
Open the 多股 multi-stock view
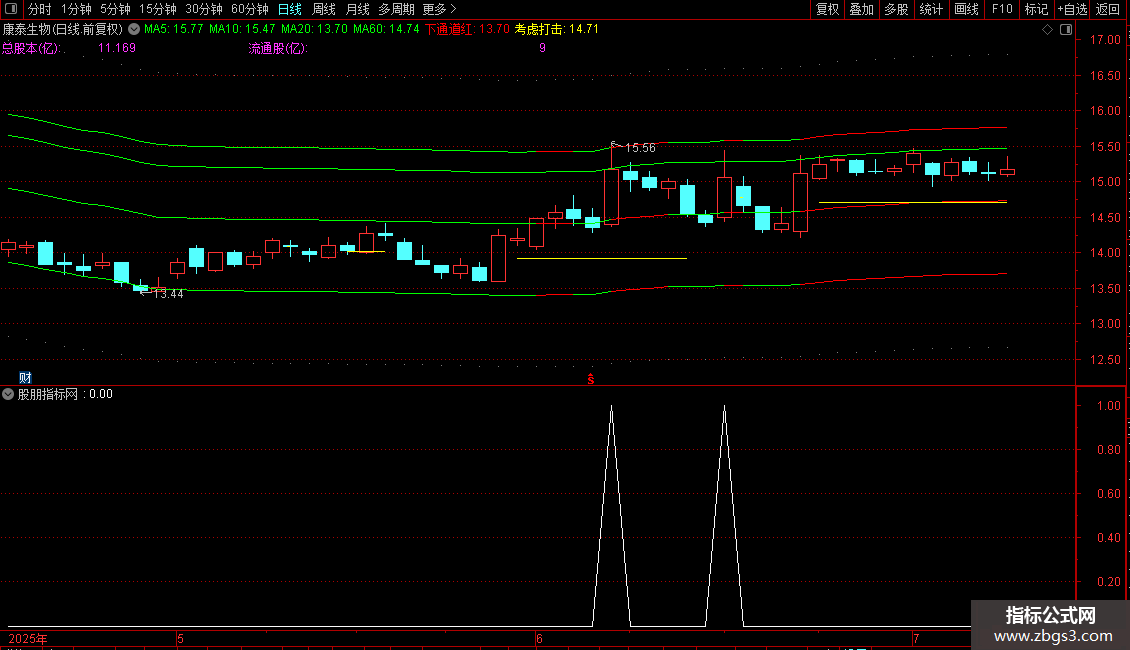[897, 9]
